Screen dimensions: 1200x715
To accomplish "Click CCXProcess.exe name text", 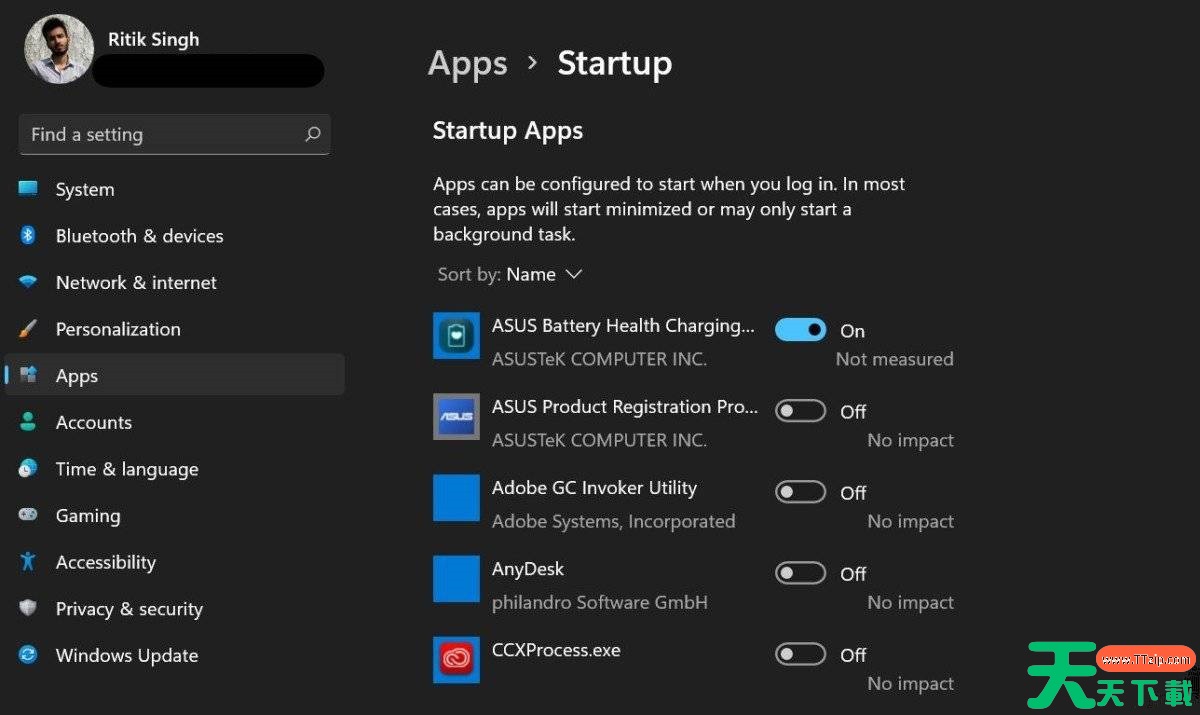I will click(x=556, y=649).
